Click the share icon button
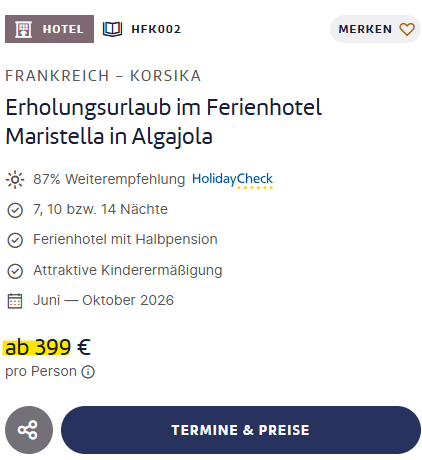The width and height of the screenshot is (422, 460). pyautogui.click(x=29, y=430)
